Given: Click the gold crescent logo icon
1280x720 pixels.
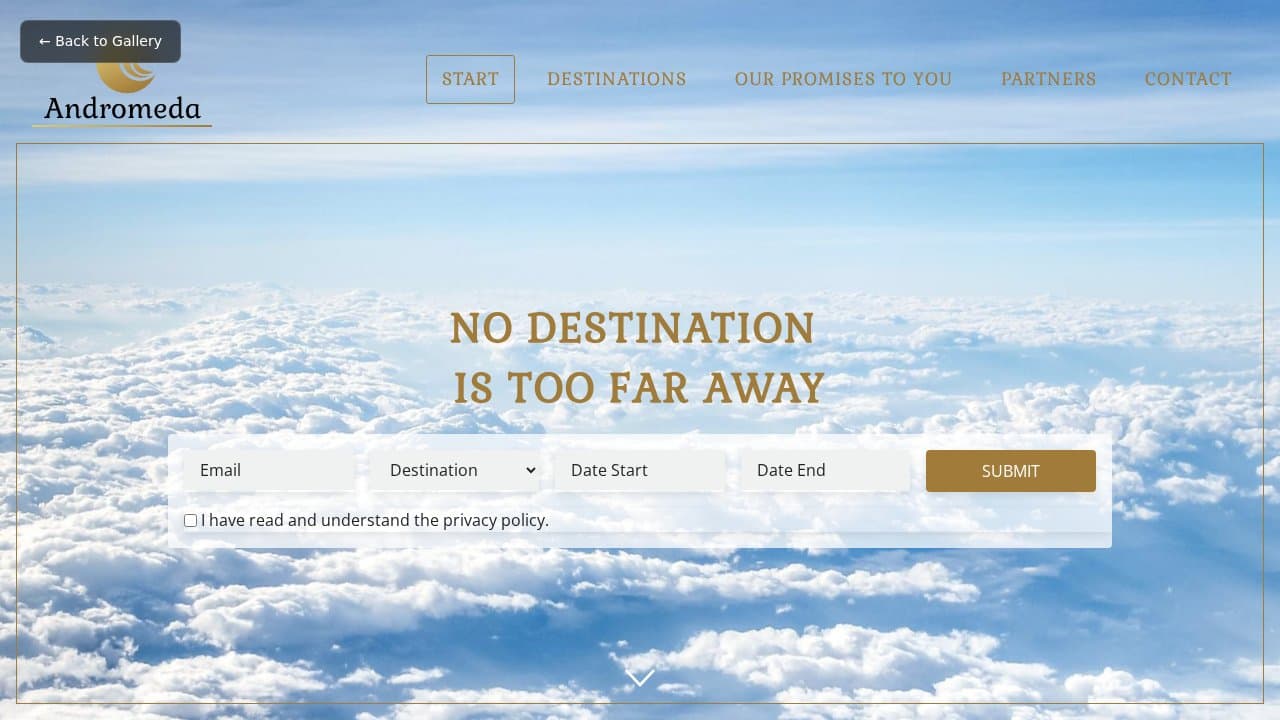Looking at the screenshot, I should tap(127, 76).
